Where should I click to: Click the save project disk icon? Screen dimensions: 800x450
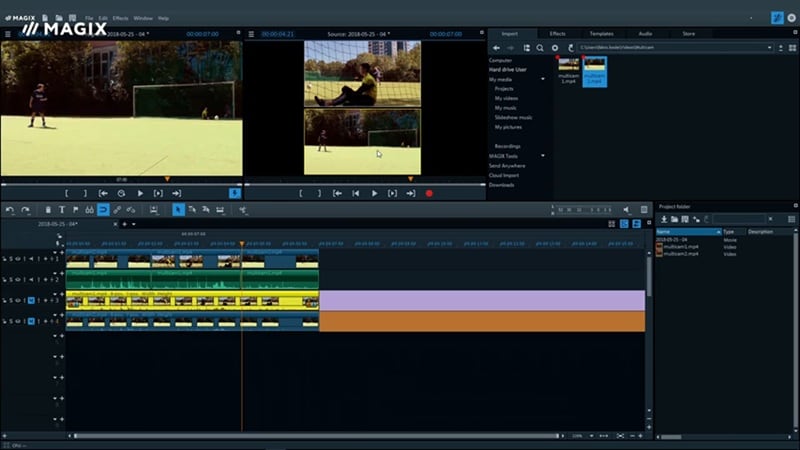pos(72,18)
